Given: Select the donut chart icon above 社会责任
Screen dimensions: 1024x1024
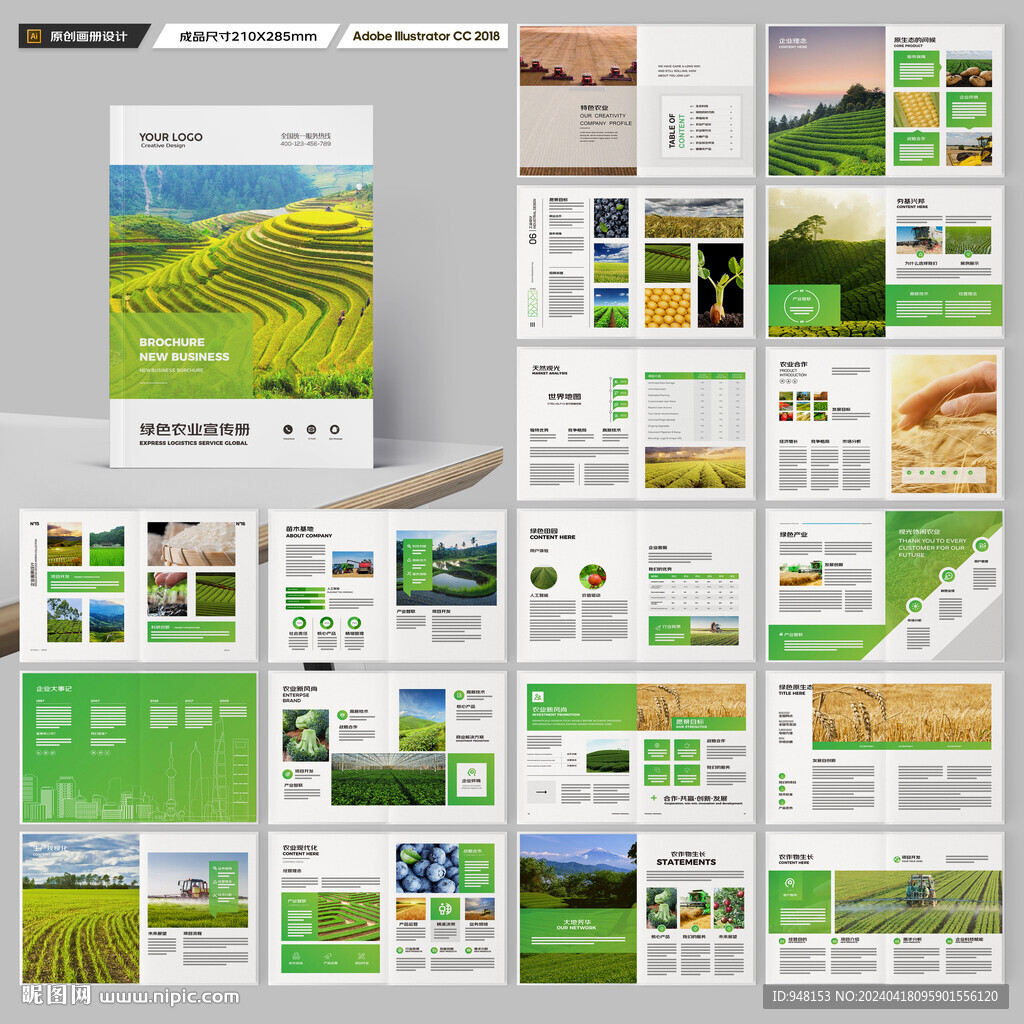Looking at the screenshot, I should tap(299, 623).
